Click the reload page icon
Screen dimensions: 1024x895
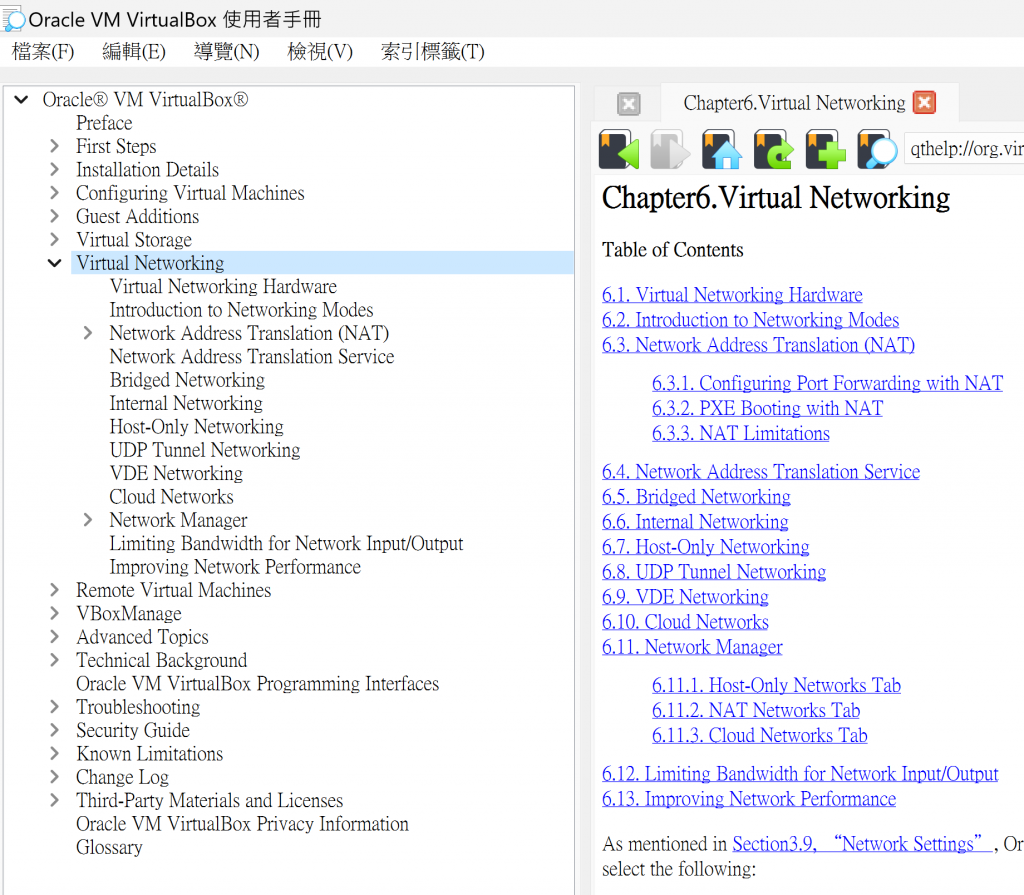773,150
